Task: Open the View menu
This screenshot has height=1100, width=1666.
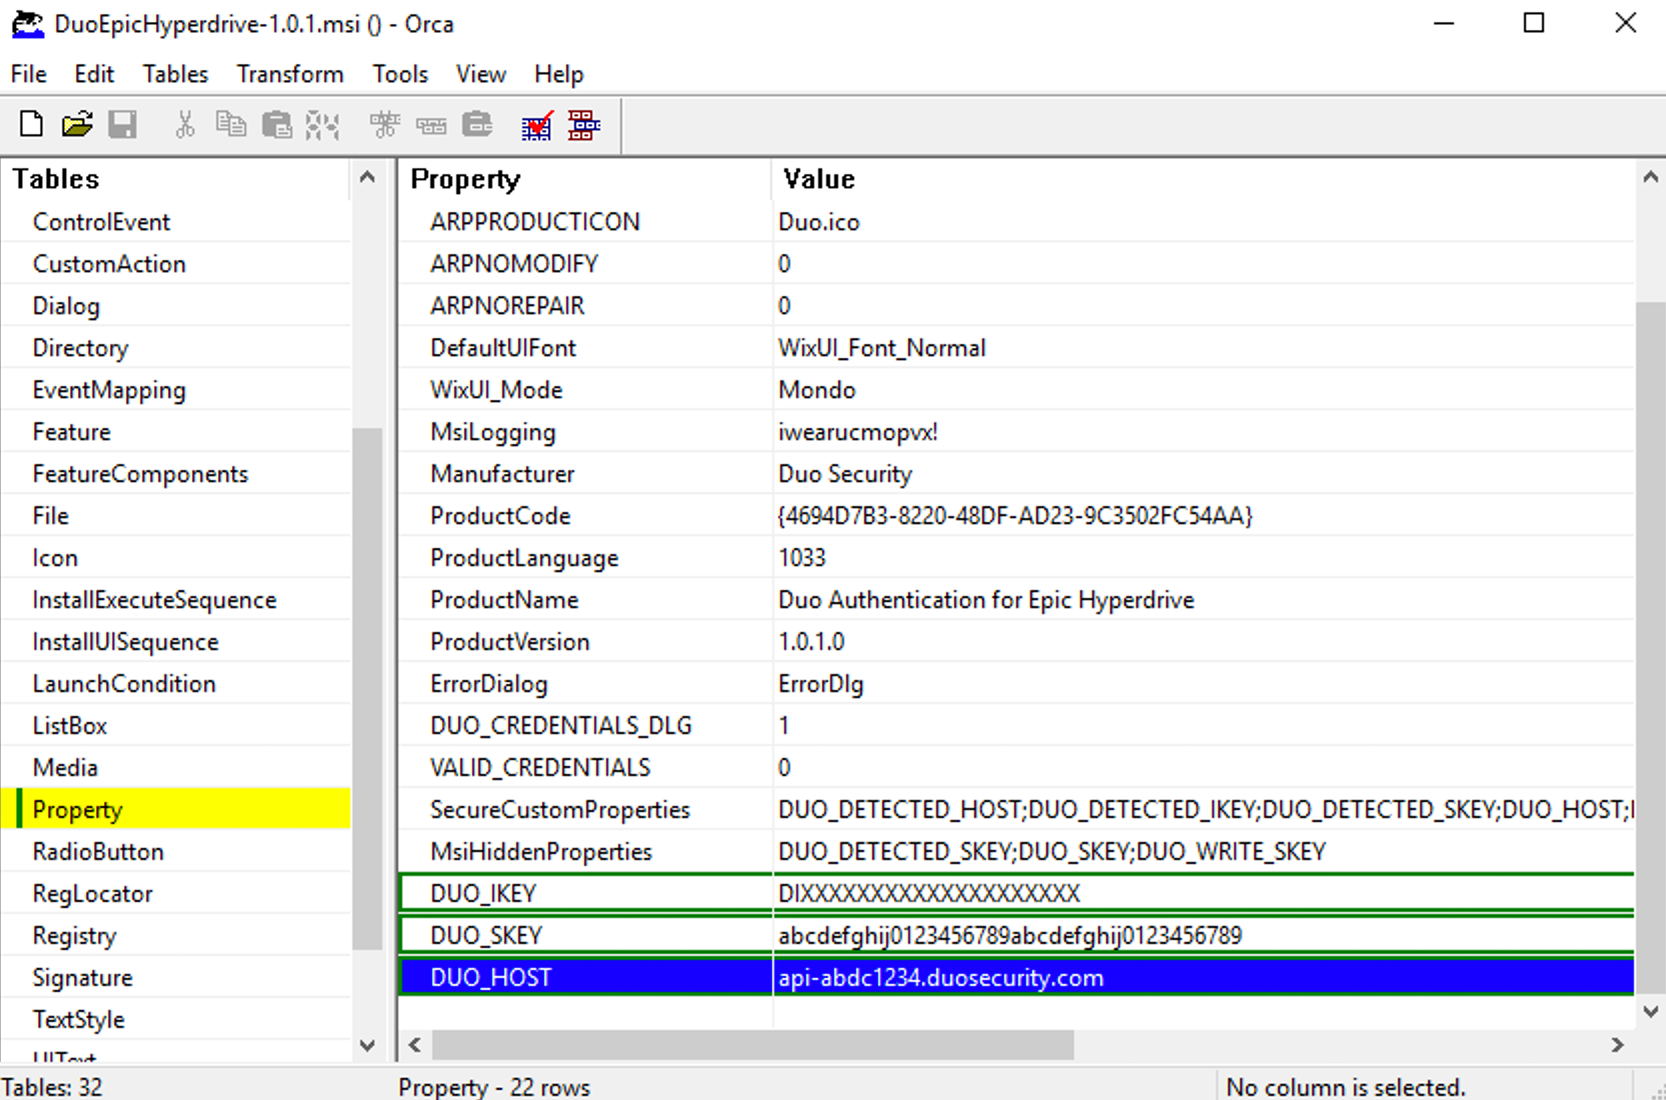Action: pyautogui.click(x=481, y=74)
